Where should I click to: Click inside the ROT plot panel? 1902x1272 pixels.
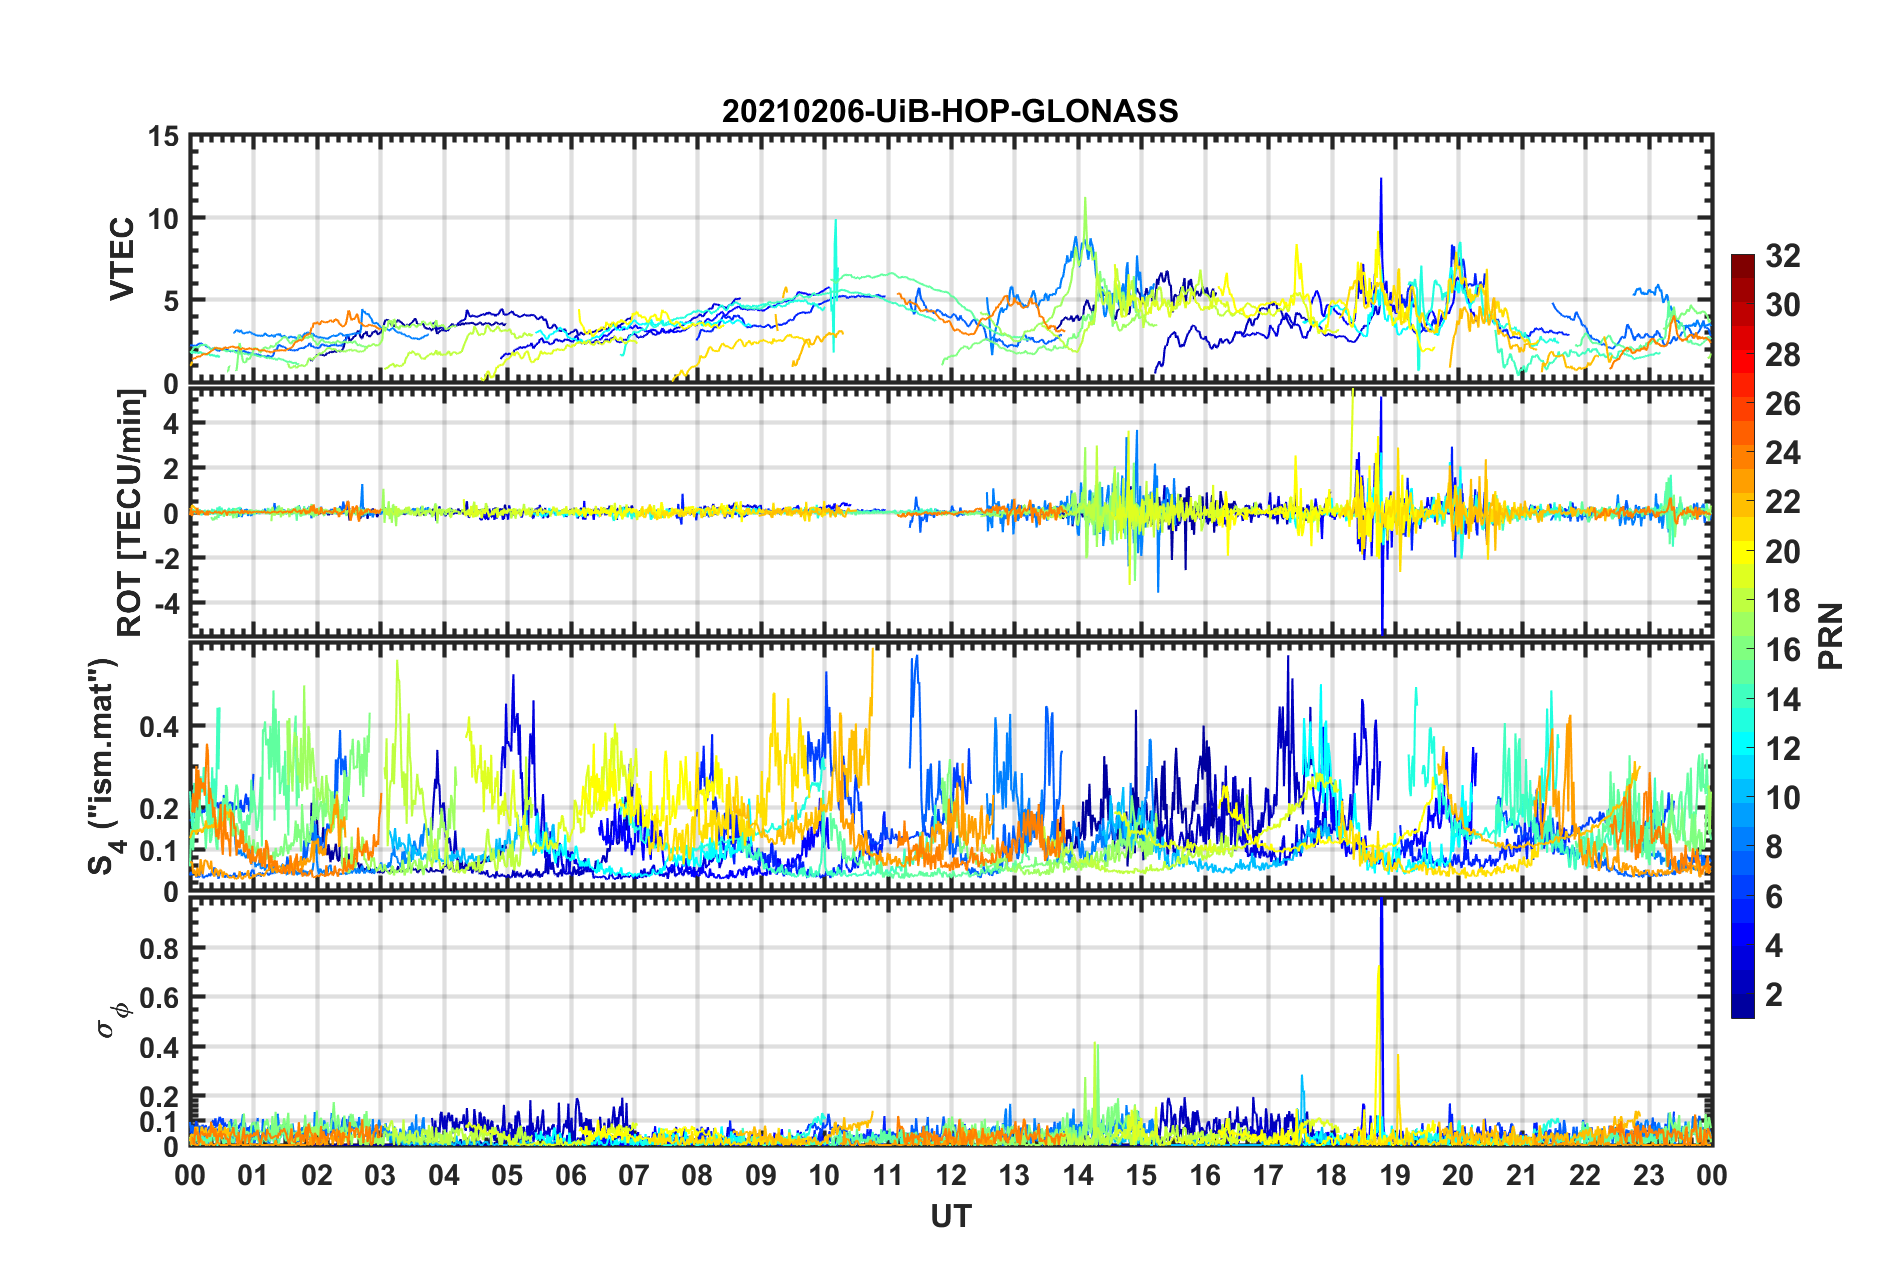[951, 512]
